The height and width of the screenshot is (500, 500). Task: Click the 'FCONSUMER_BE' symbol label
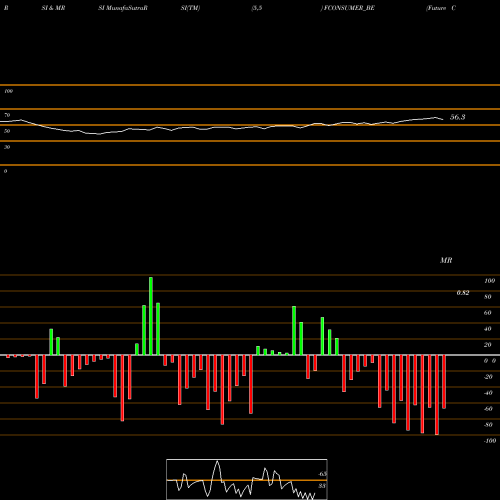349,8
